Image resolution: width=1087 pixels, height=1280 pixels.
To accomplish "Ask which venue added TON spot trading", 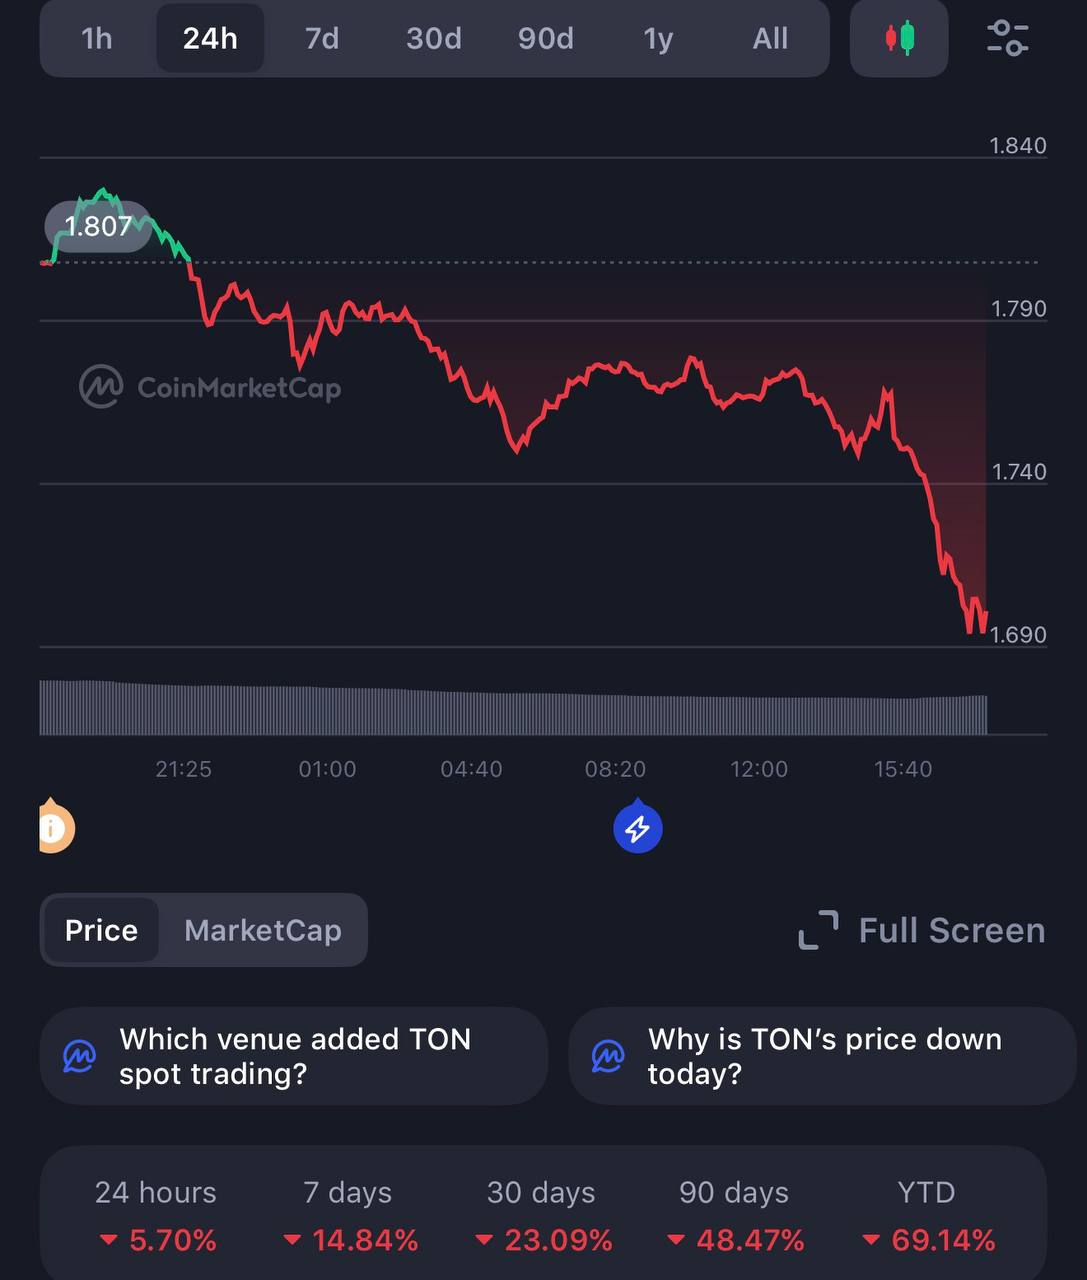I will (x=295, y=1056).
